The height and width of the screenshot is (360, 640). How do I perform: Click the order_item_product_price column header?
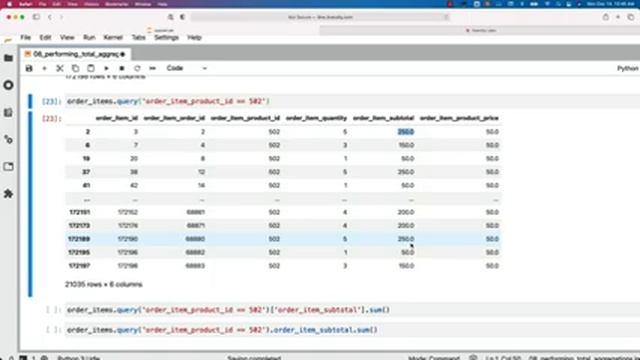point(459,118)
